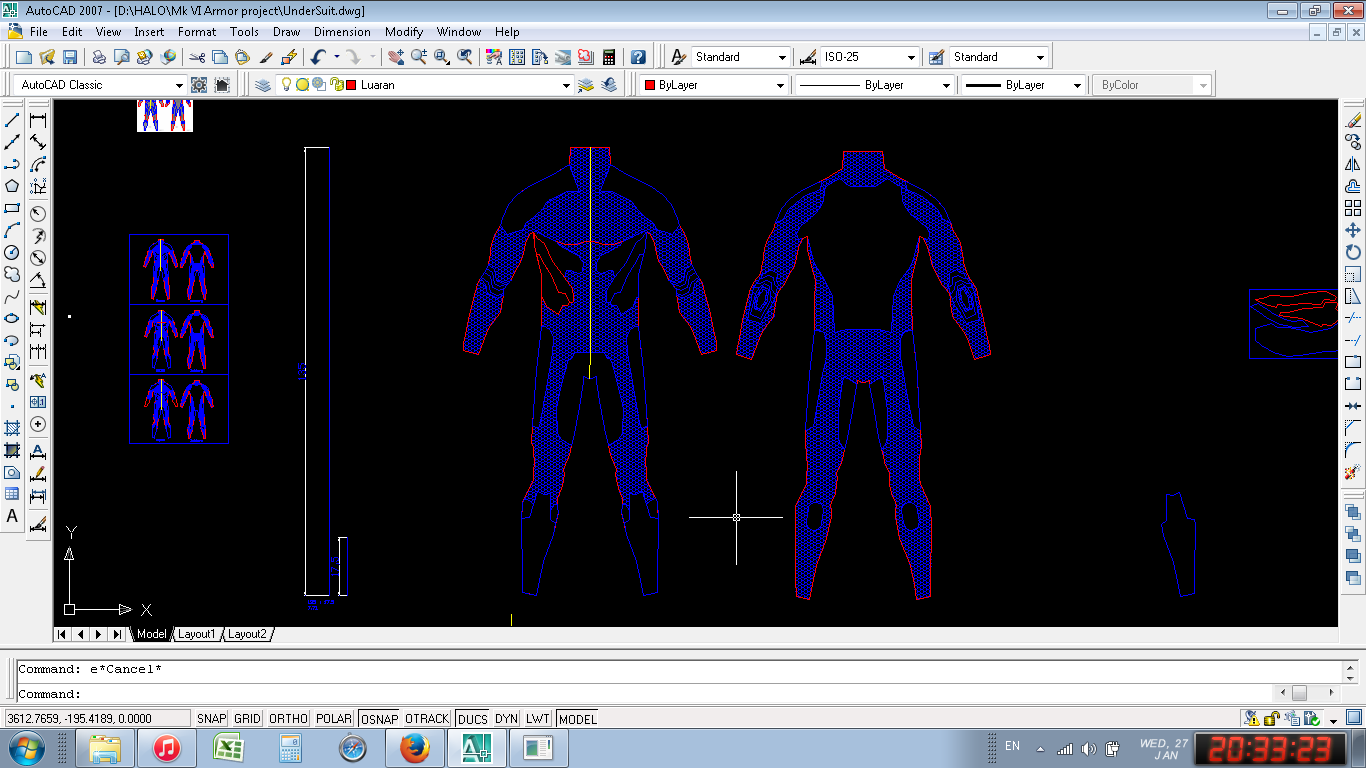
Task: Select the Multiline Text tool
Action: (12, 516)
